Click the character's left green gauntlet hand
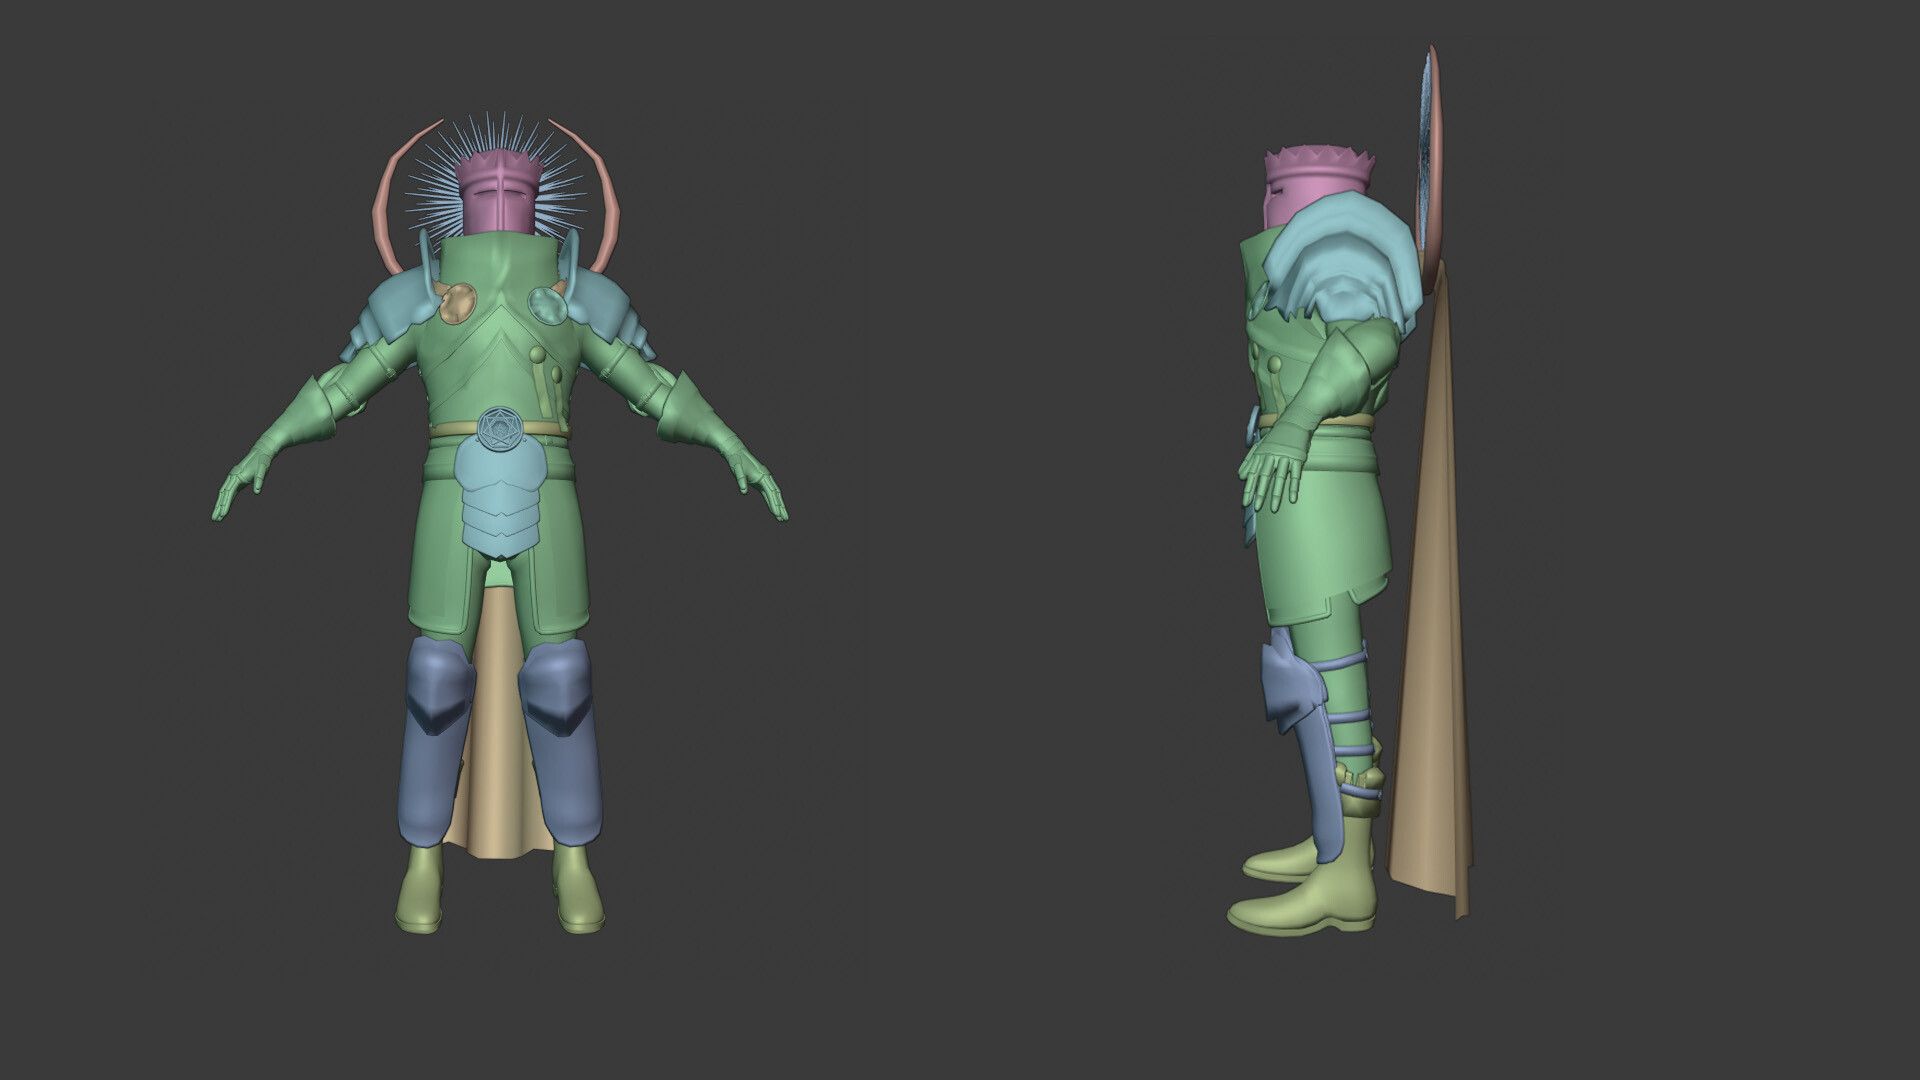Screen dimensions: 1920x1080 pos(758,480)
